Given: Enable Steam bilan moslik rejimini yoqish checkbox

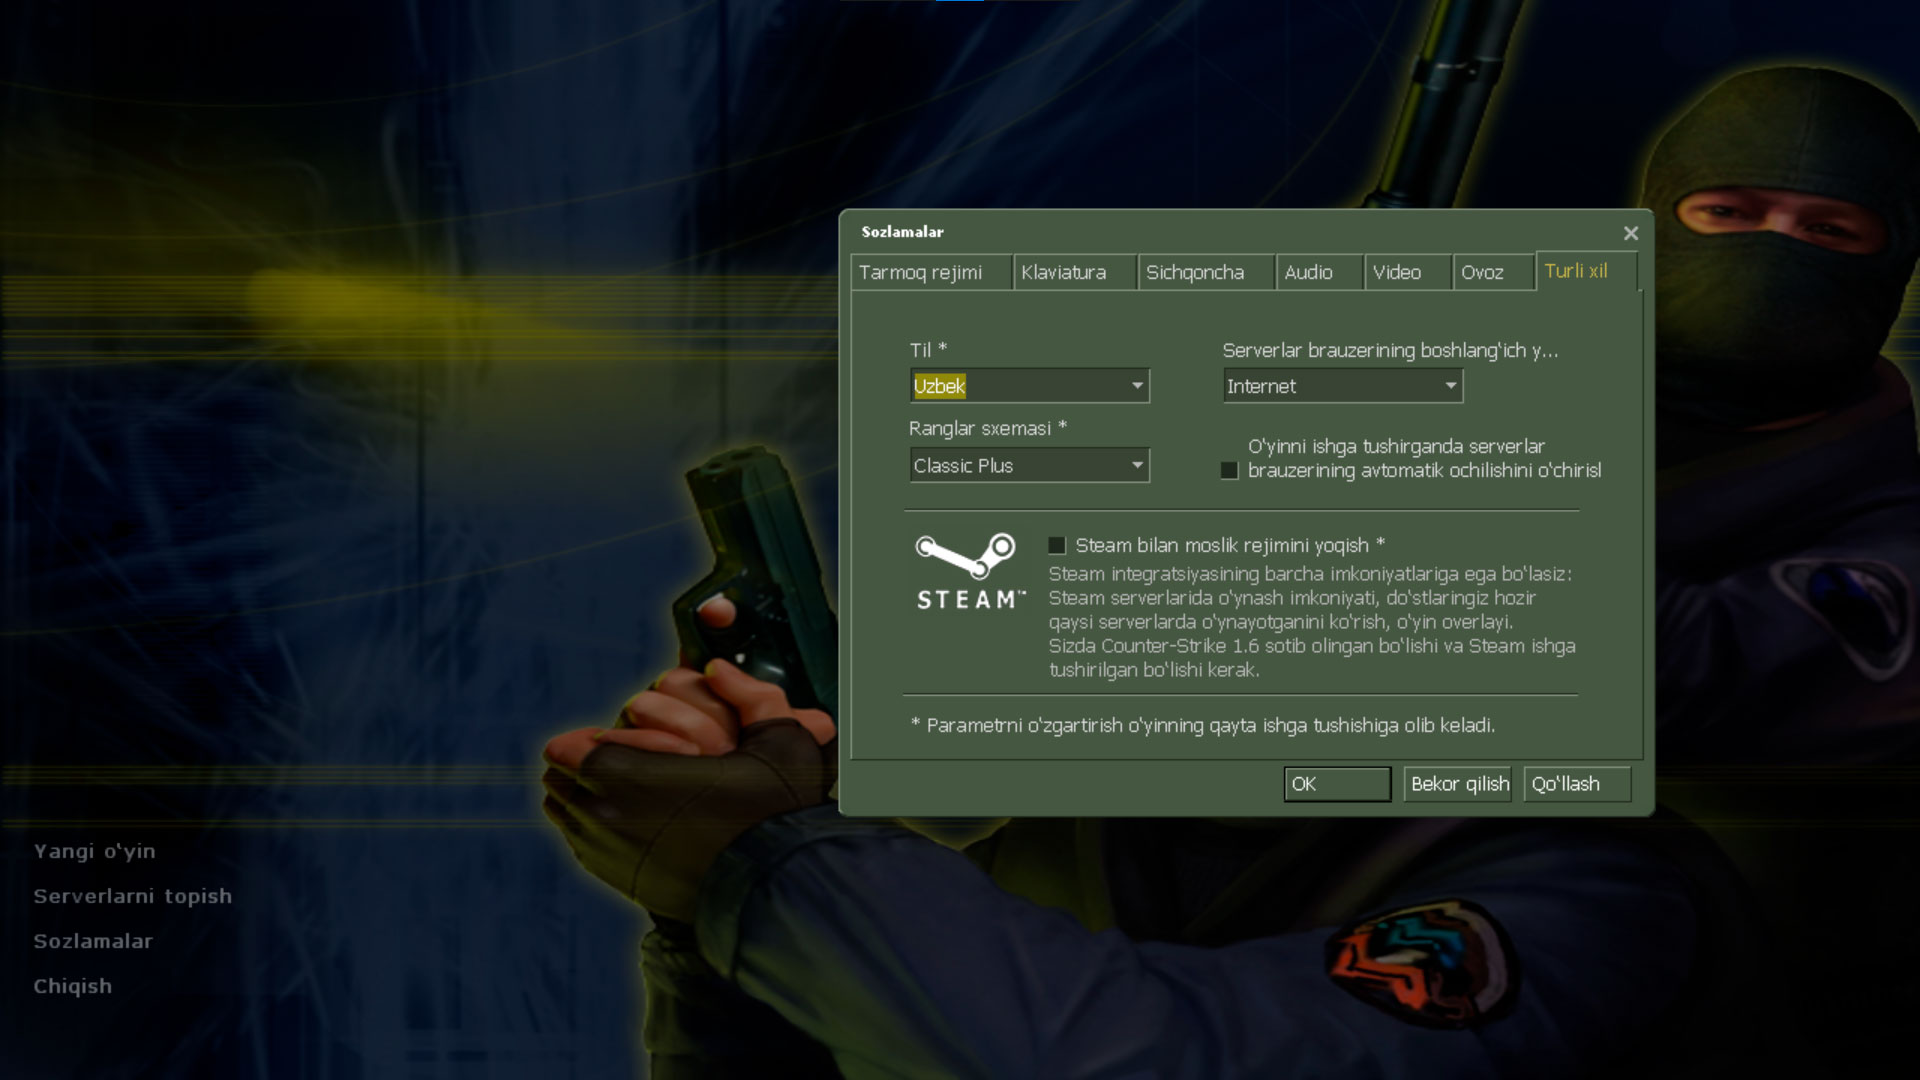Looking at the screenshot, I should pyautogui.click(x=1057, y=545).
